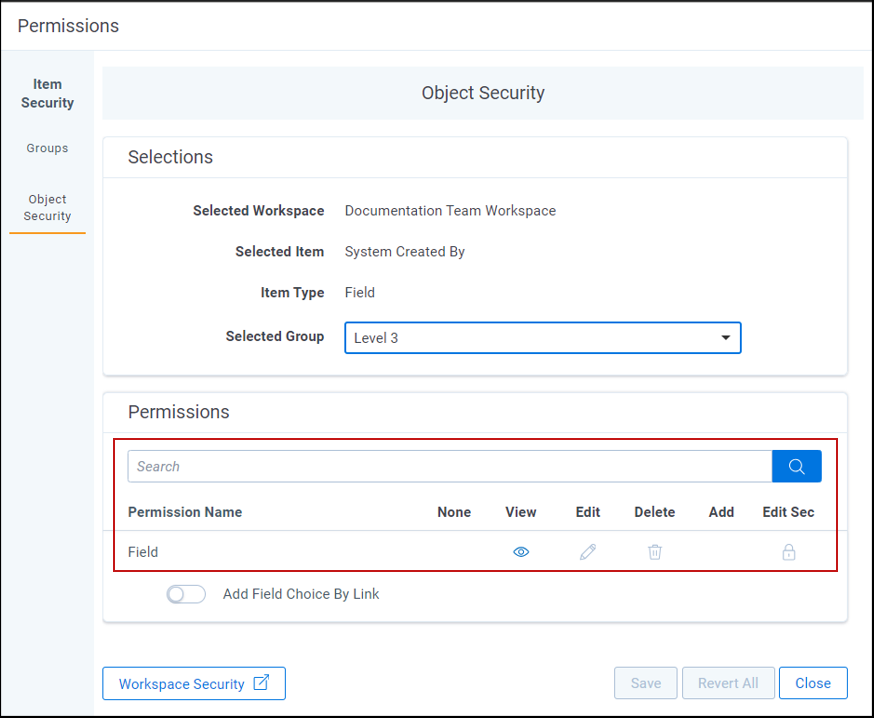Focus the permissions Search field
The width and height of the screenshot is (874, 718).
[x=450, y=466]
